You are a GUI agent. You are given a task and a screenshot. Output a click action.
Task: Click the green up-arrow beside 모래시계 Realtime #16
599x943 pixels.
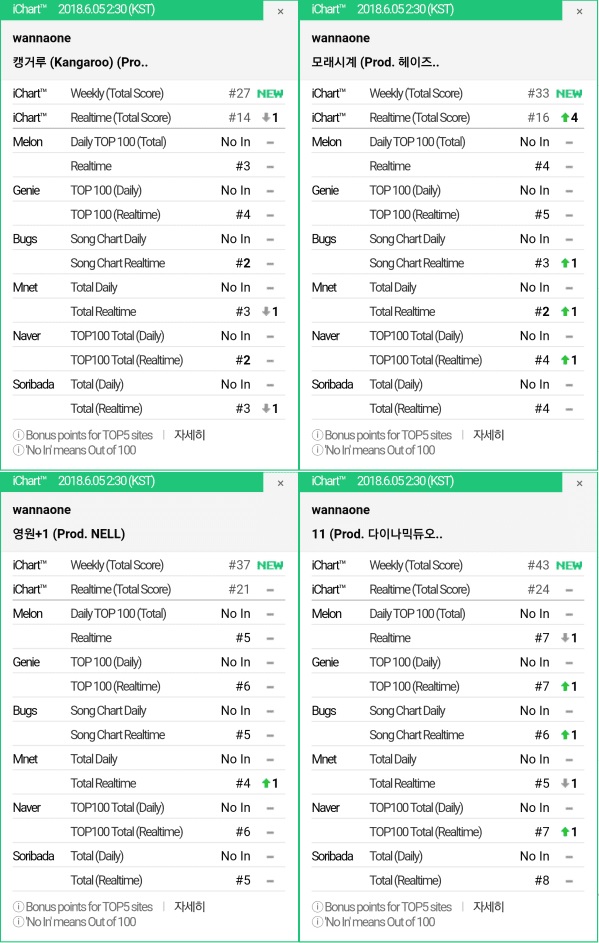[565, 117]
